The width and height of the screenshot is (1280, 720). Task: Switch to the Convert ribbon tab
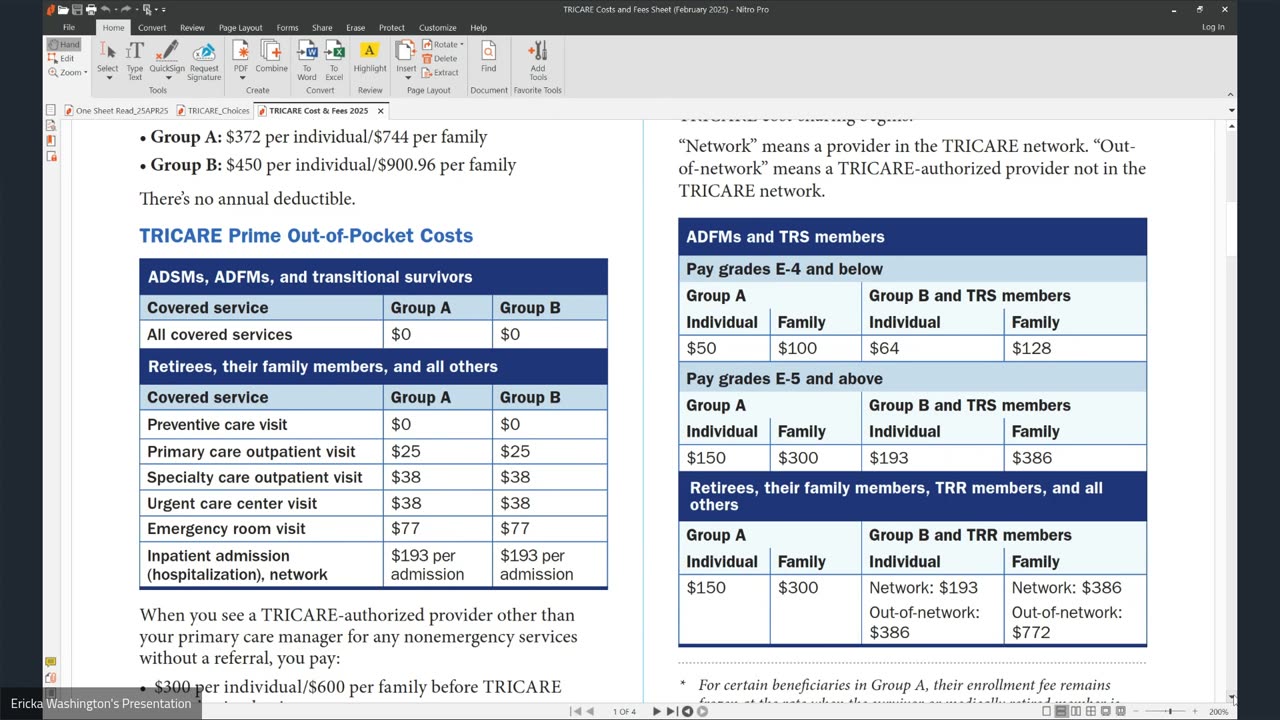(x=152, y=28)
